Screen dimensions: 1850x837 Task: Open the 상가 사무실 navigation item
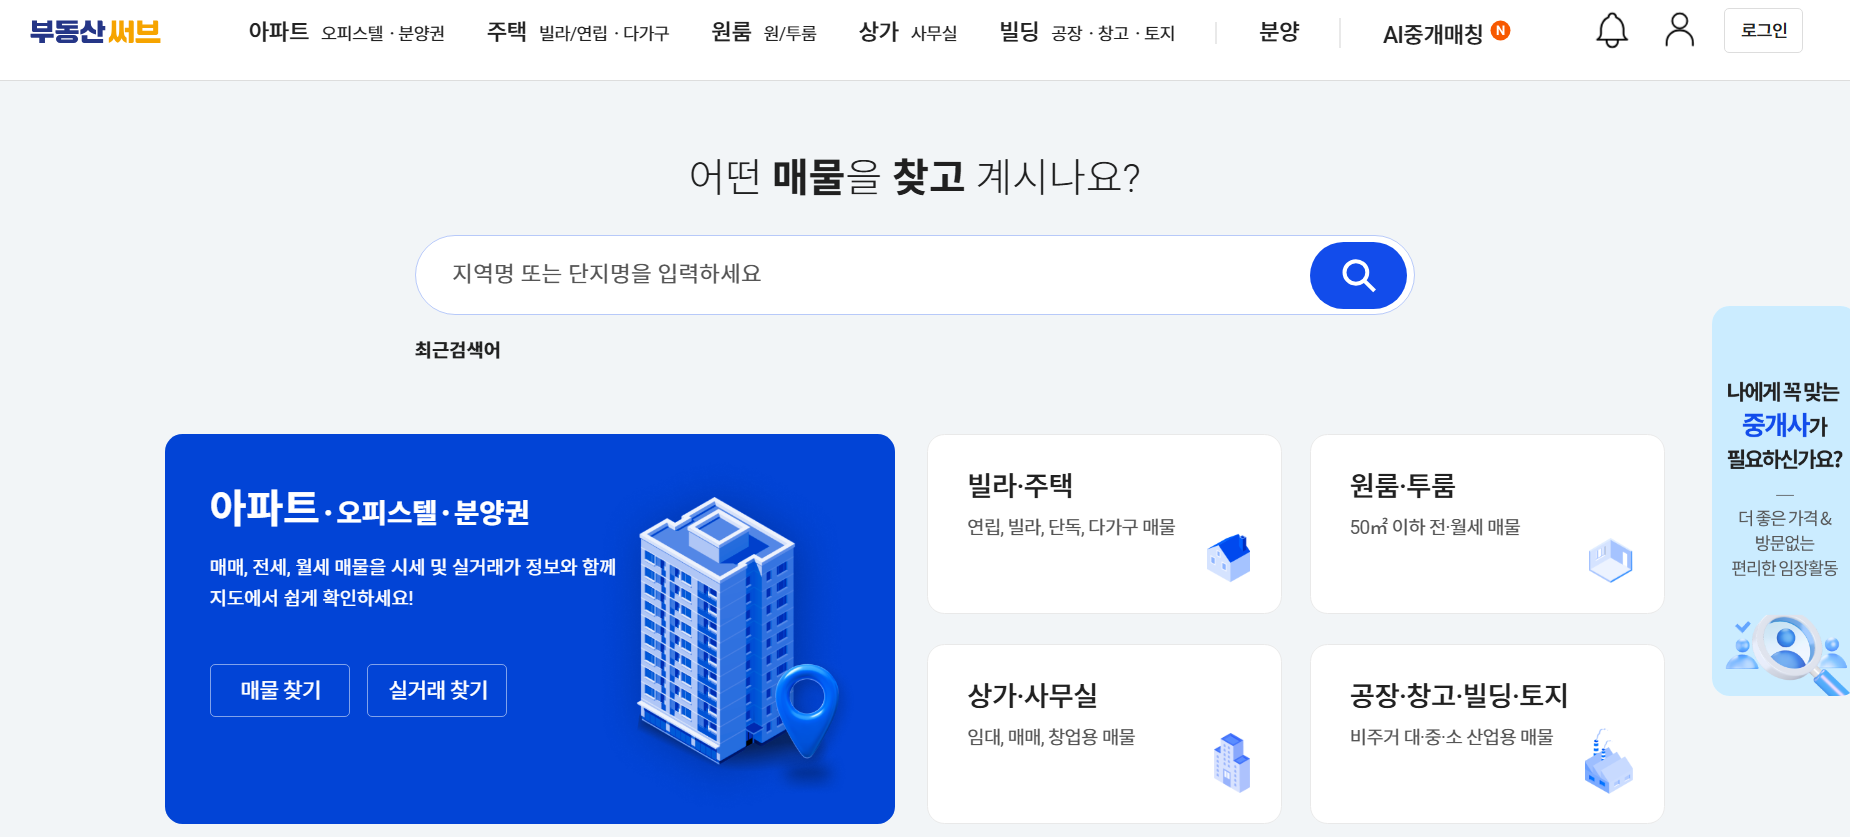tap(875, 31)
